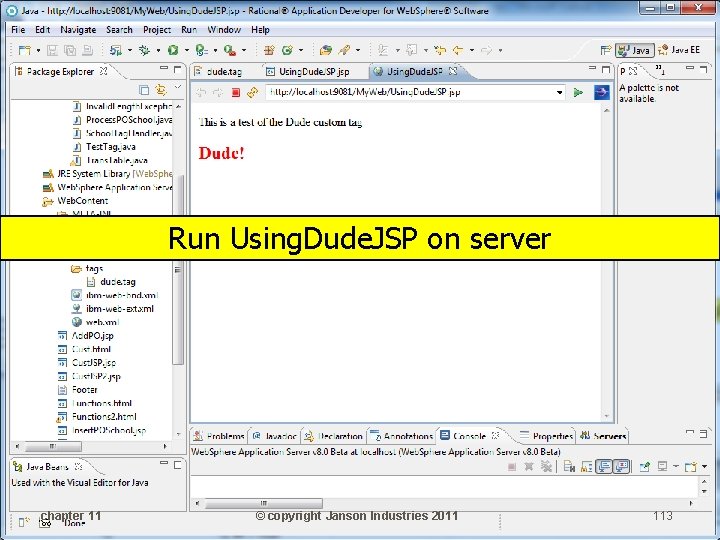The image size is (720, 540).
Task: Click the green Go arrow next to URL
Action: [578, 92]
